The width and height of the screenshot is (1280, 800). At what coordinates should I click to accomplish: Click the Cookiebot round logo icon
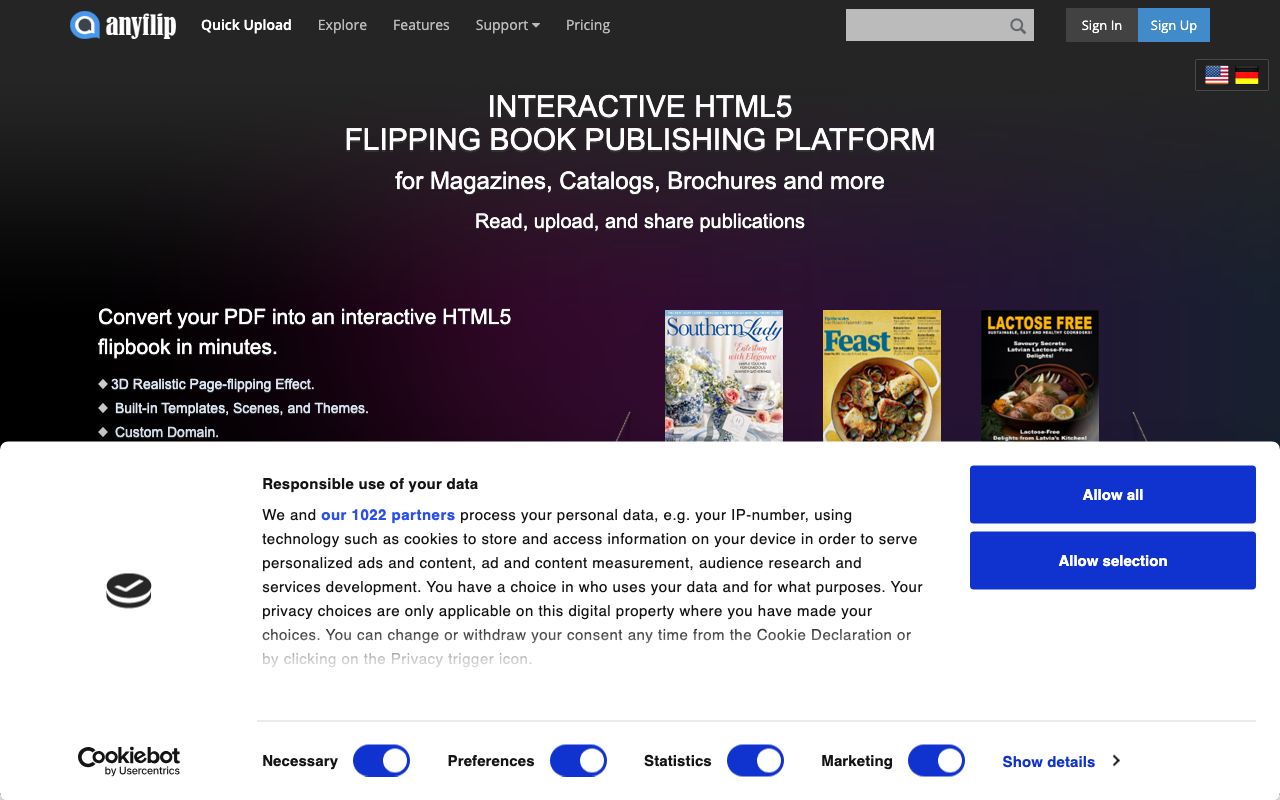pos(129,591)
